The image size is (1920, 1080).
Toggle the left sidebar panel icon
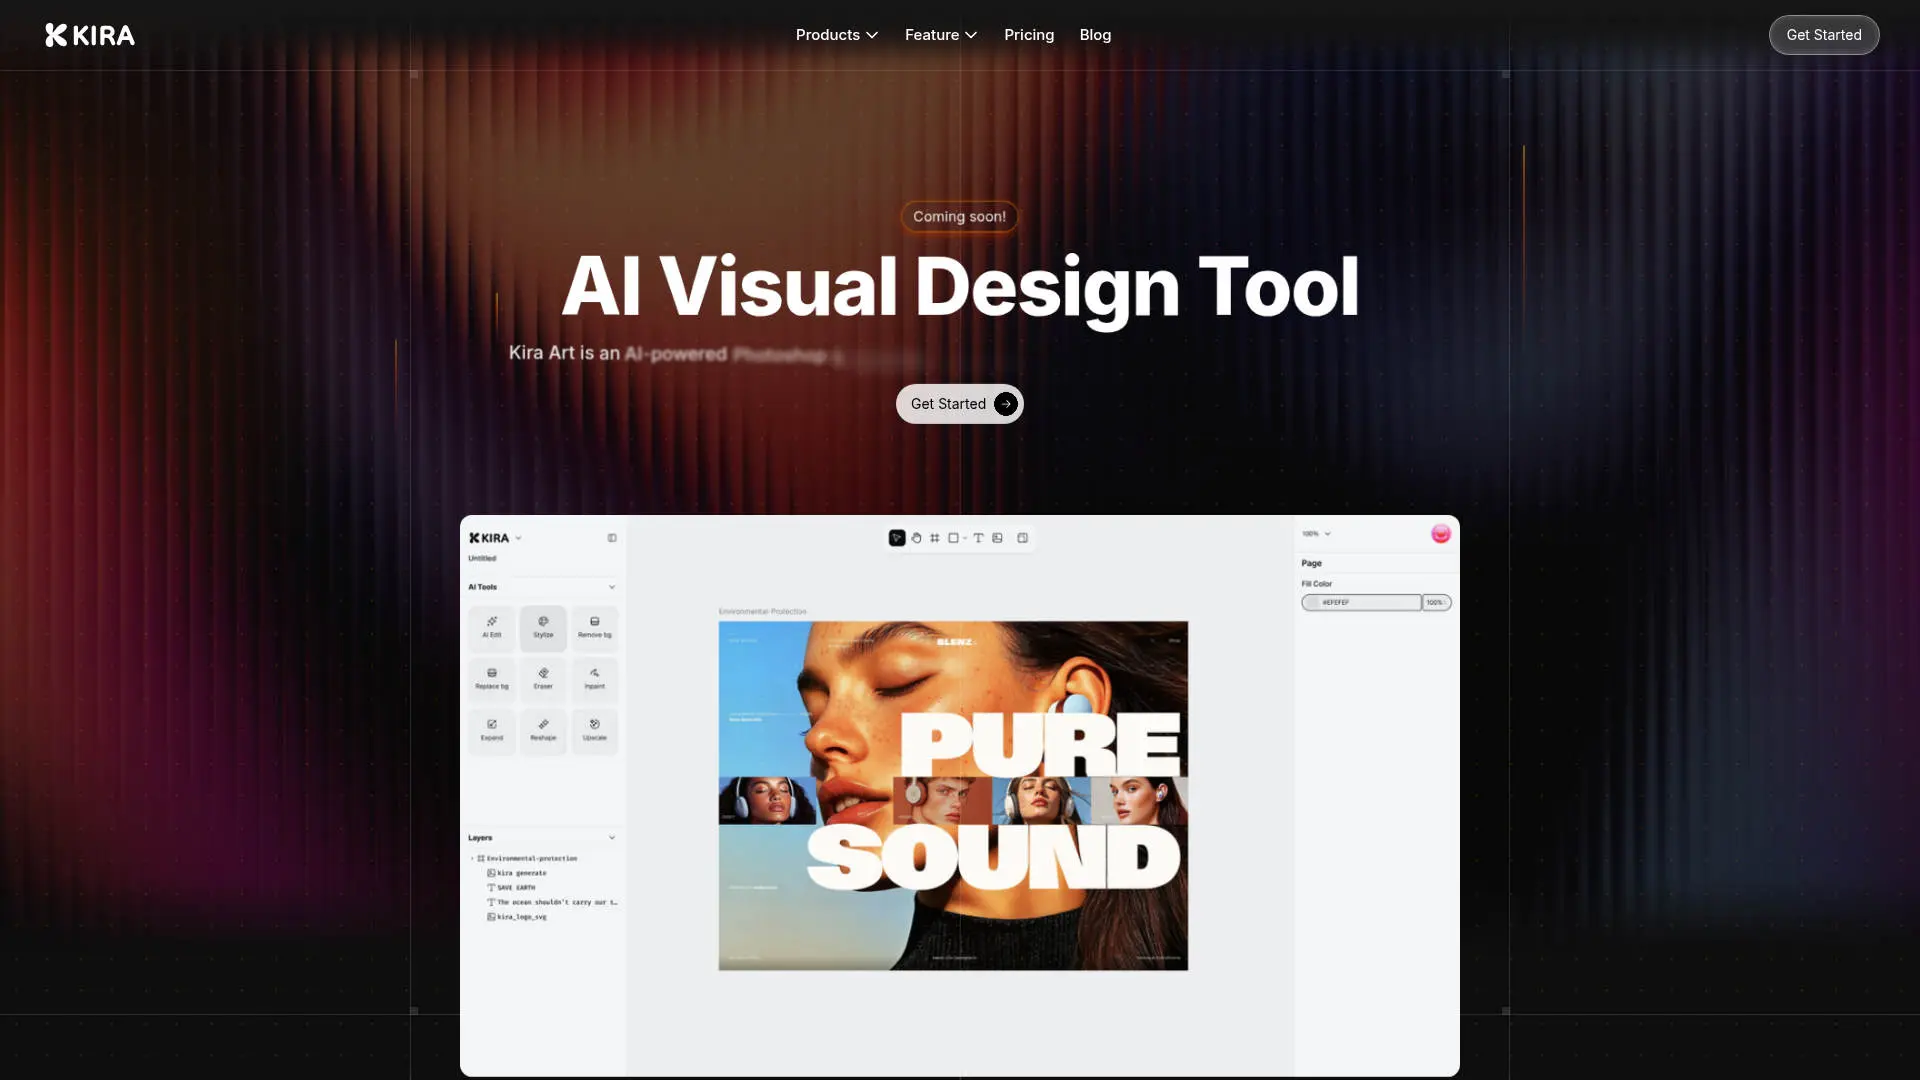tap(612, 538)
